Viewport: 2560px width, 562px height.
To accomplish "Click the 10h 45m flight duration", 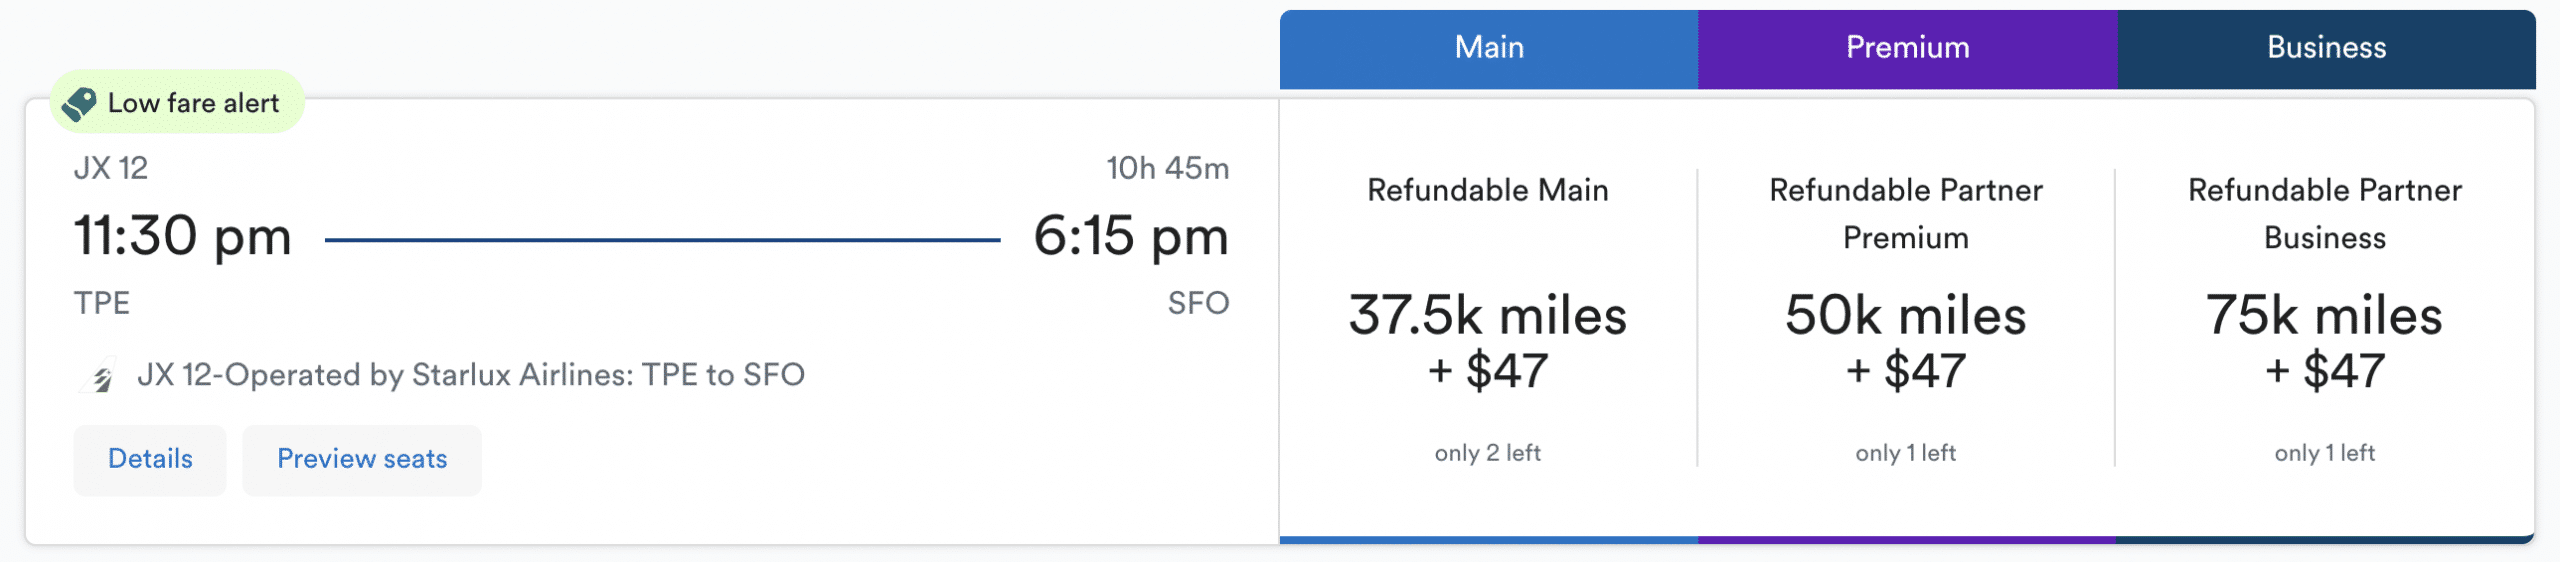I will point(1167,168).
